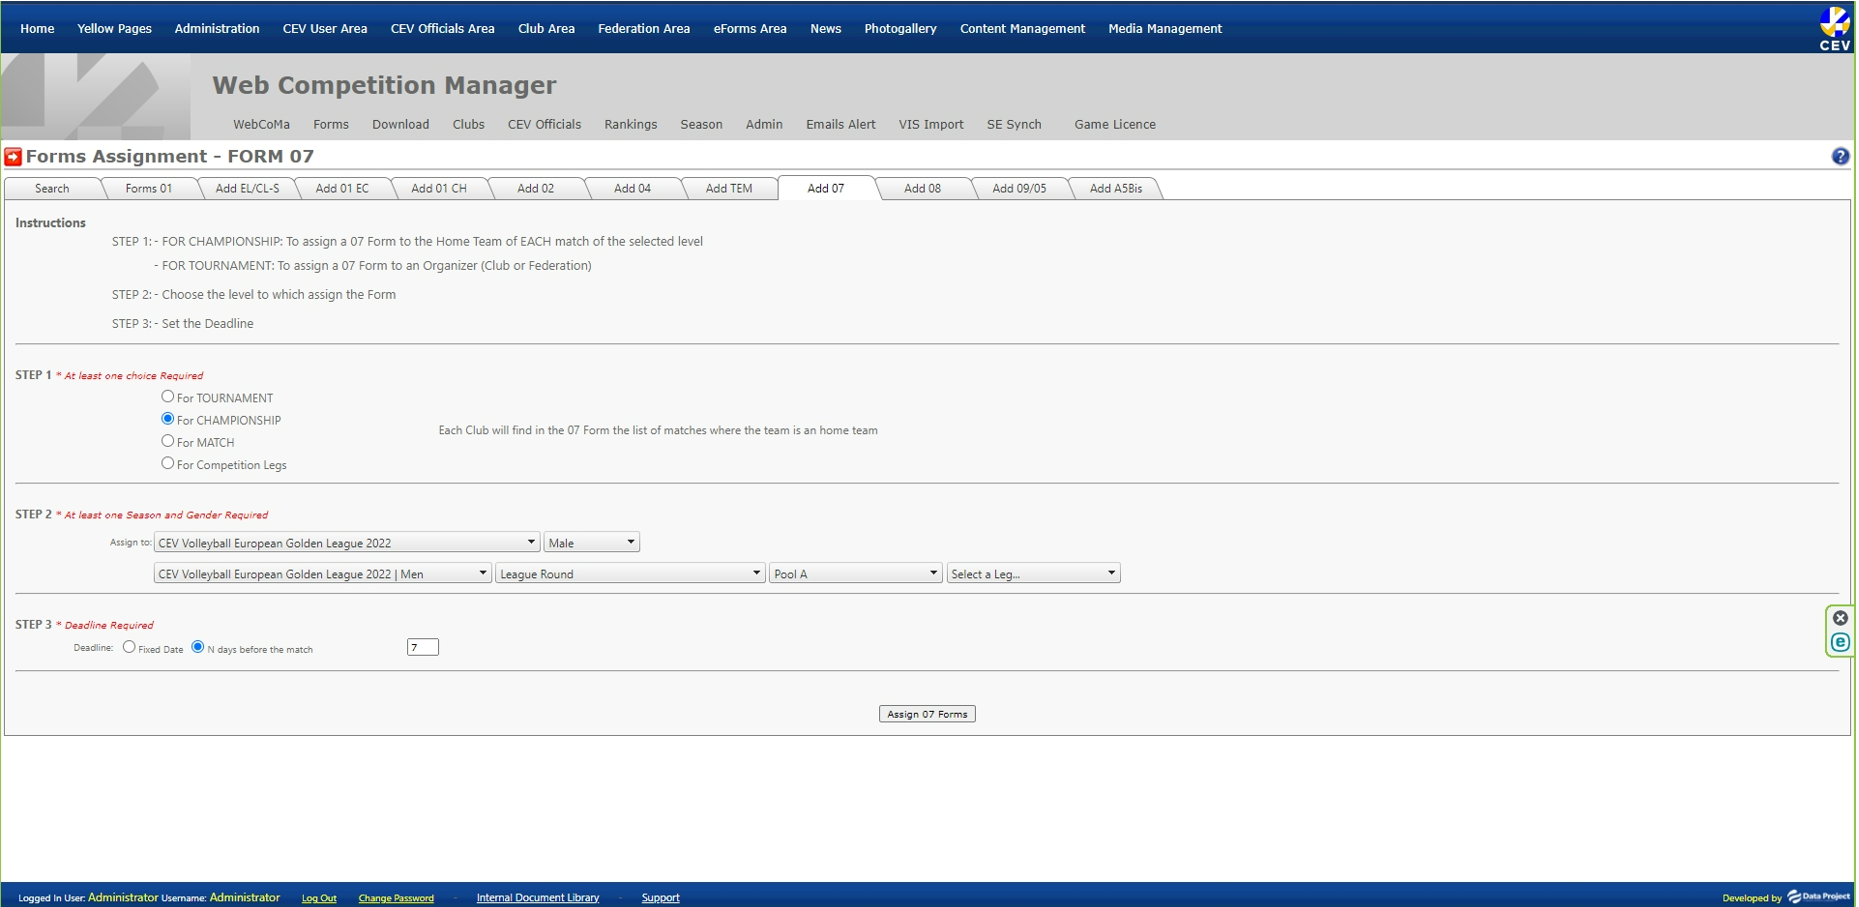Select the For MATCH radio button
The height and width of the screenshot is (907, 1859).
pyautogui.click(x=168, y=441)
